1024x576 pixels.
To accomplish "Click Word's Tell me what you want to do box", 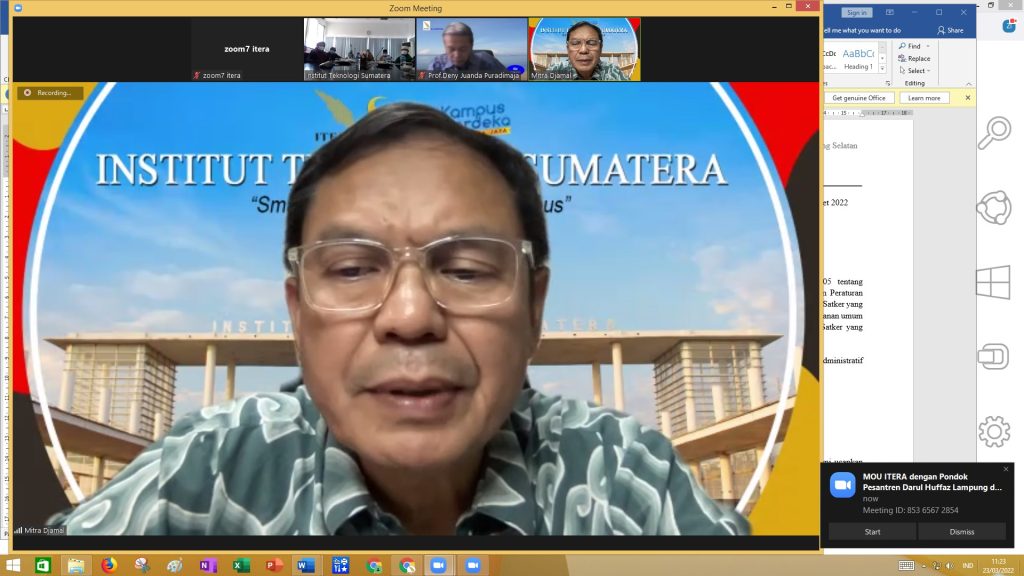I will point(862,30).
